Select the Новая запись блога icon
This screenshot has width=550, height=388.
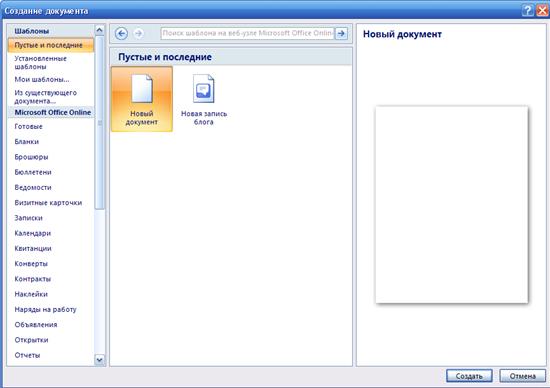pyautogui.click(x=204, y=99)
